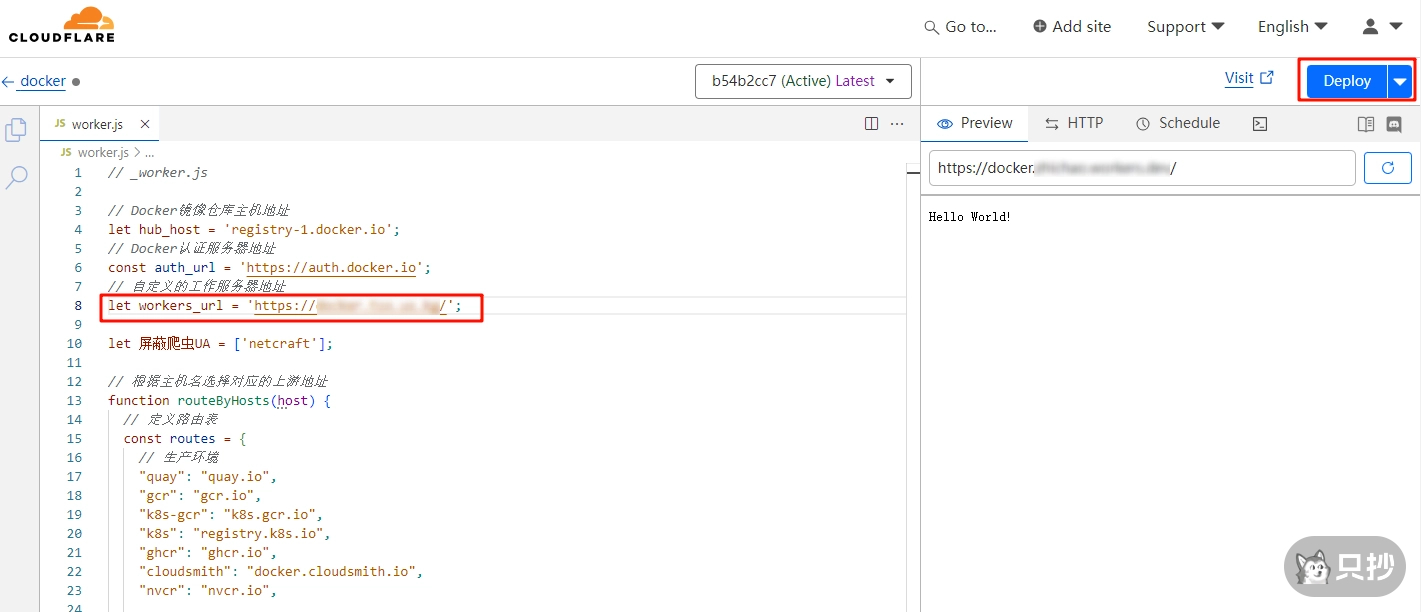Expand the English language dropdown
Image resolution: width=1421 pixels, height=612 pixels.
click(1292, 27)
